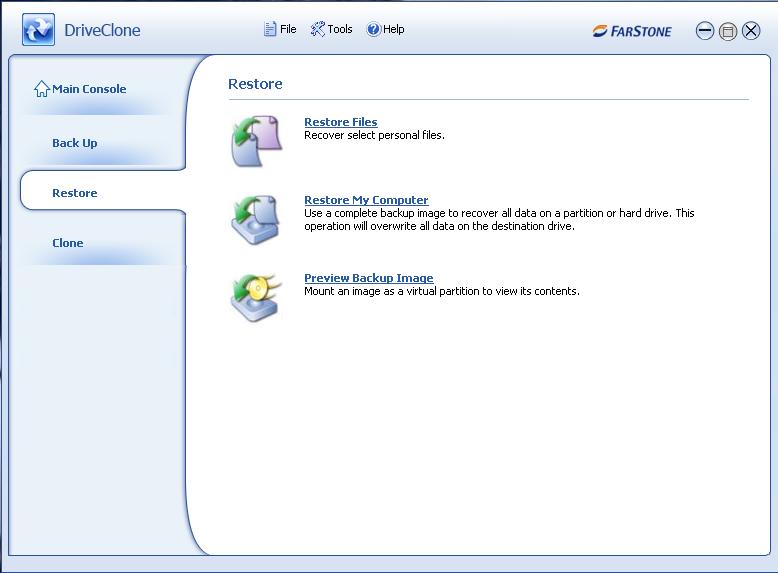Maximize the DriveClone window
778x573 pixels.
pos(728,31)
